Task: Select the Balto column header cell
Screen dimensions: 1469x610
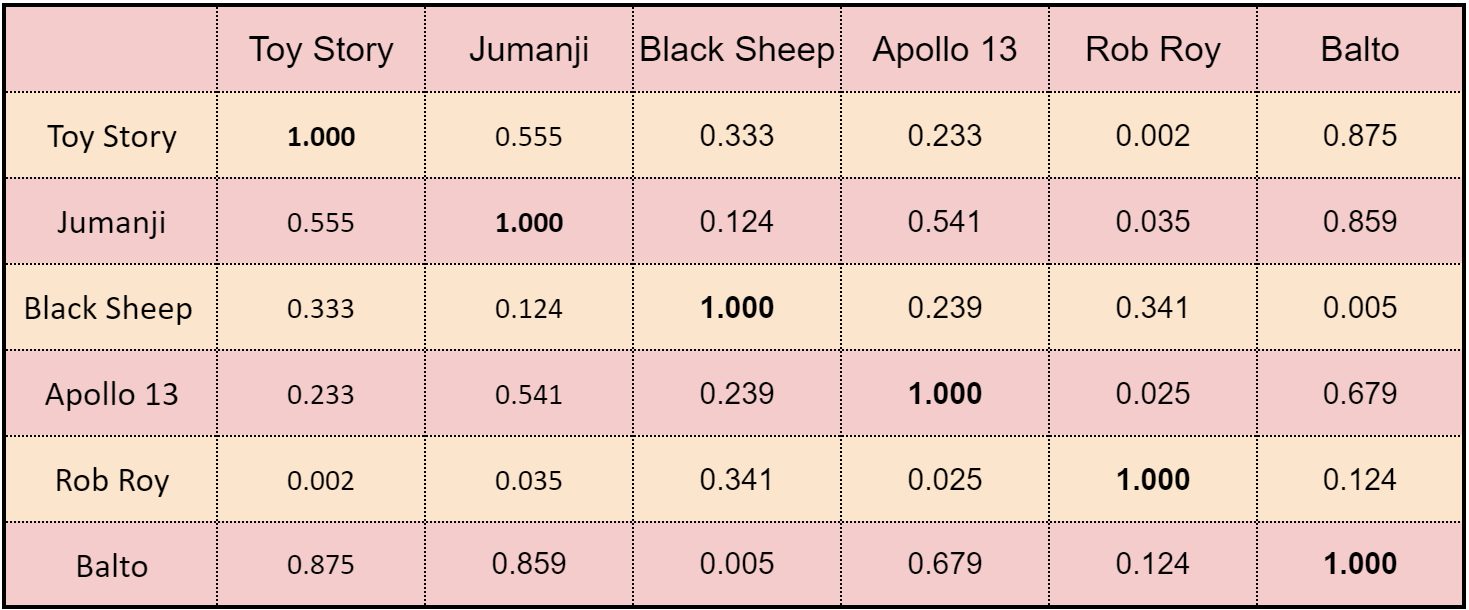Action: (x=1361, y=51)
